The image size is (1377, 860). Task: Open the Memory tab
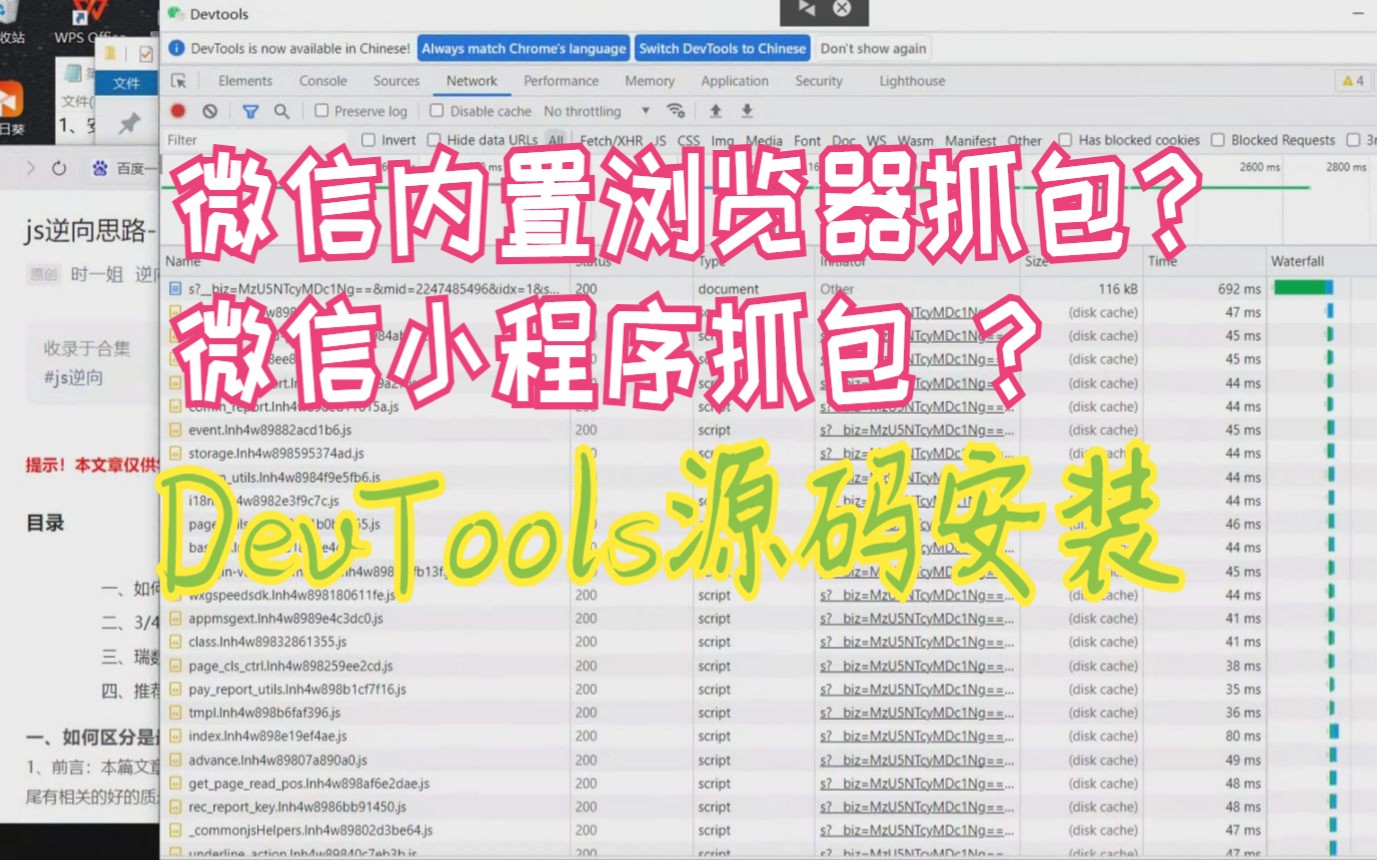point(650,81)
